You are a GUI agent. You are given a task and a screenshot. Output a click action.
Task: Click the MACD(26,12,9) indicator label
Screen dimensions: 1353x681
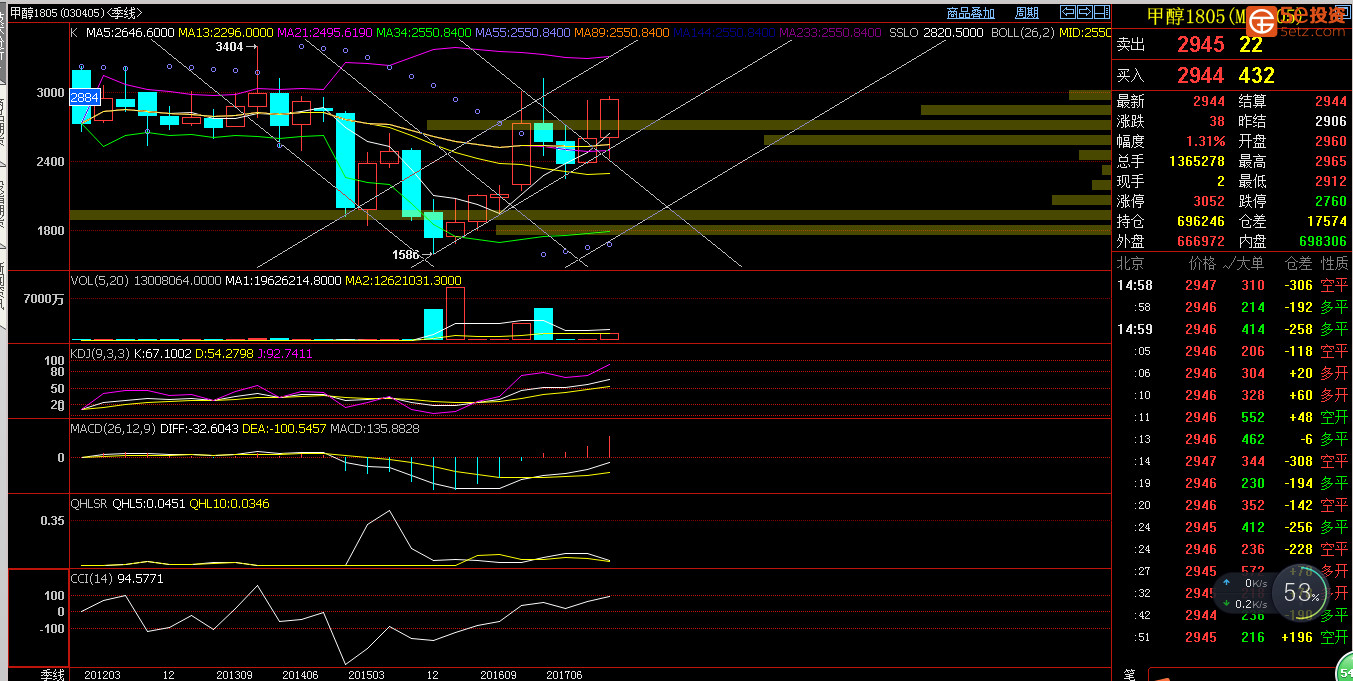(111, 428)
